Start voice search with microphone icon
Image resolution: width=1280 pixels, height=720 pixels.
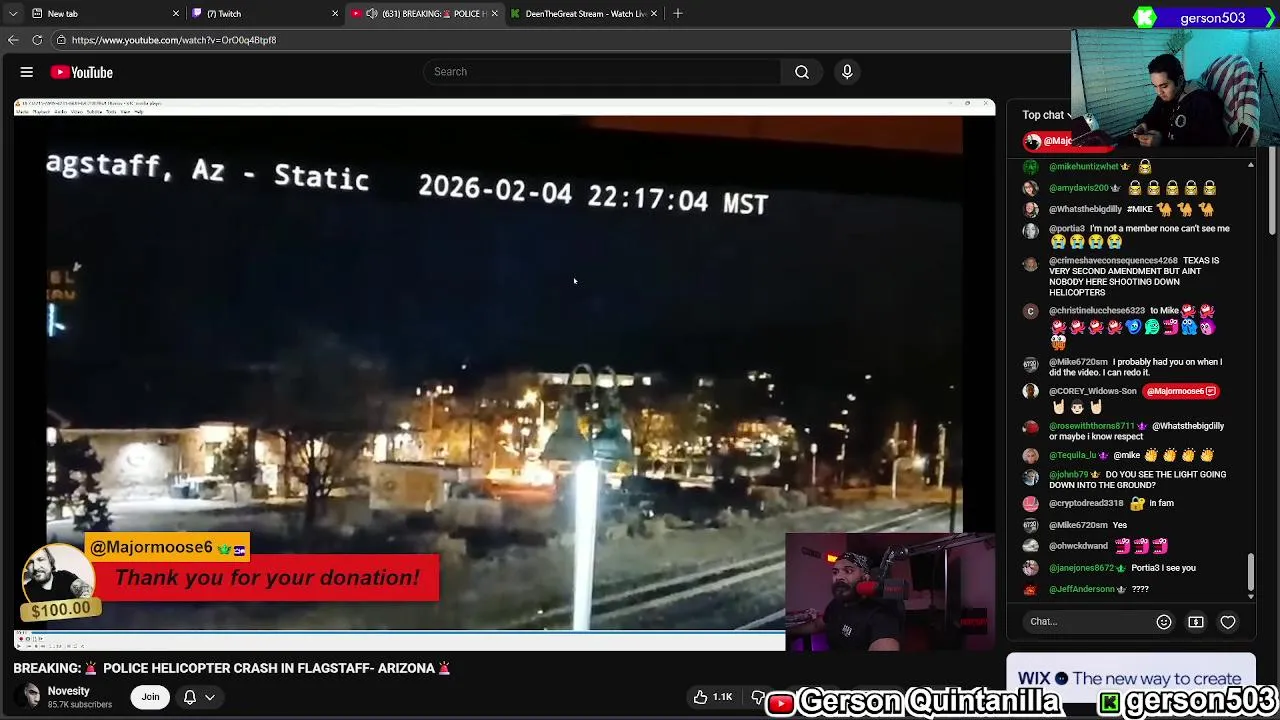pyautogui.click(x=847, y=72)
